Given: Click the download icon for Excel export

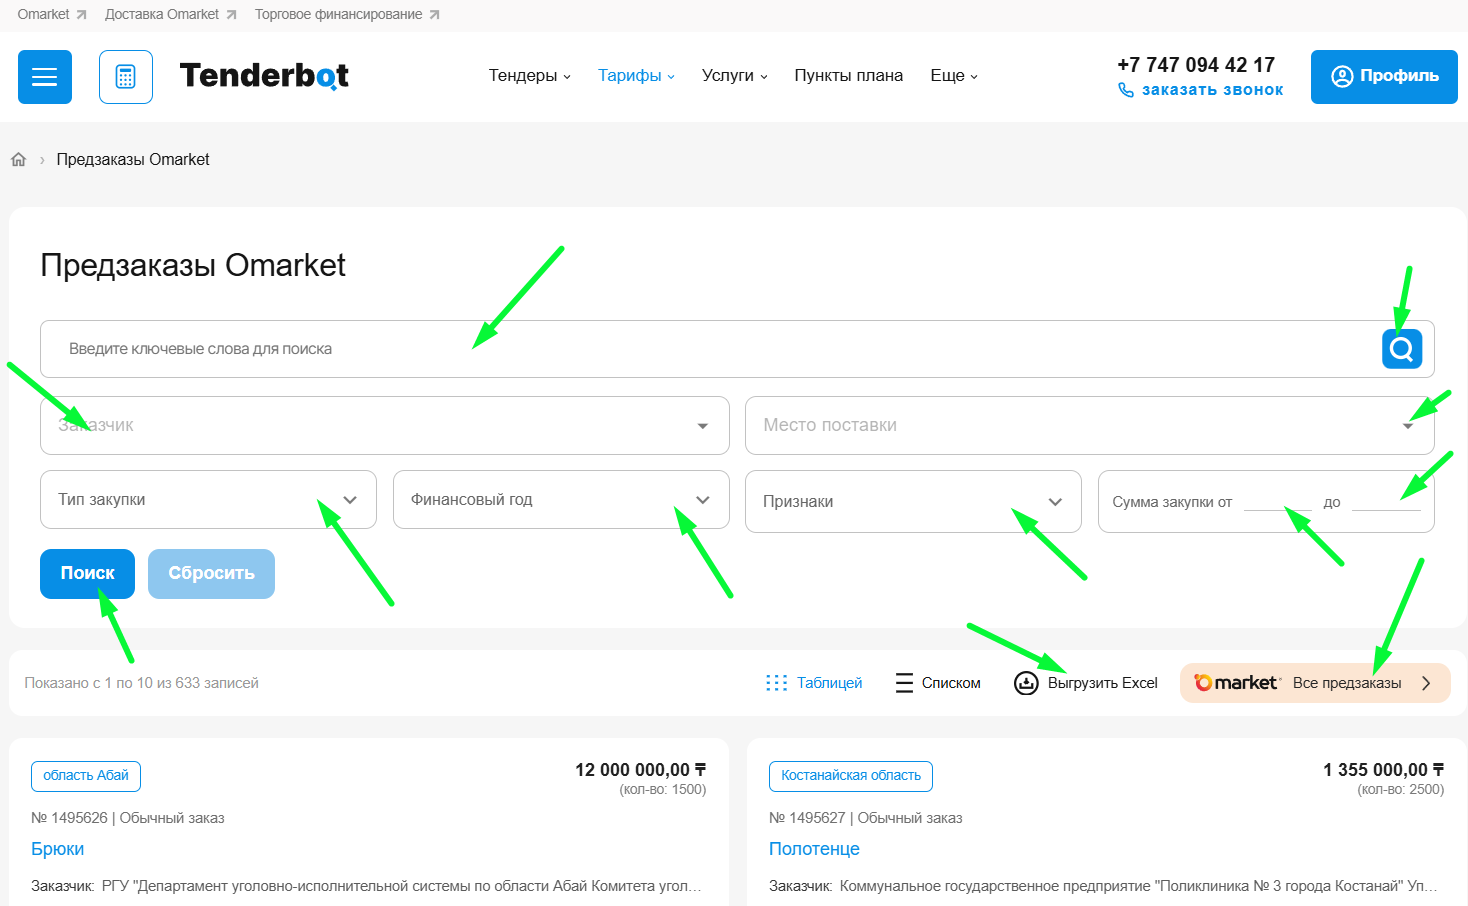Looking at the screenshot, I should 1026,683.
